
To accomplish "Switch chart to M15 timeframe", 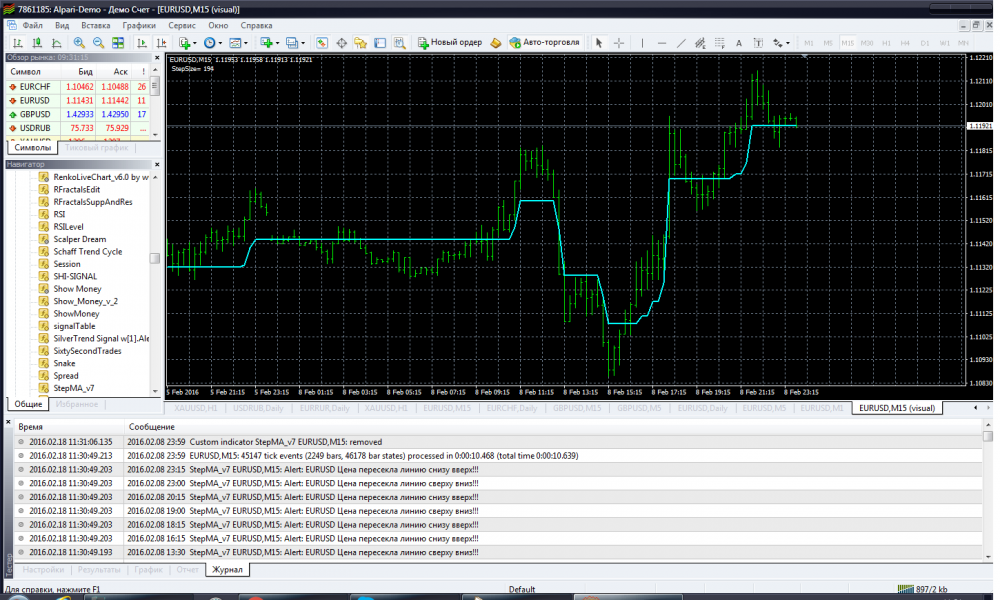I will pos(847,43).
